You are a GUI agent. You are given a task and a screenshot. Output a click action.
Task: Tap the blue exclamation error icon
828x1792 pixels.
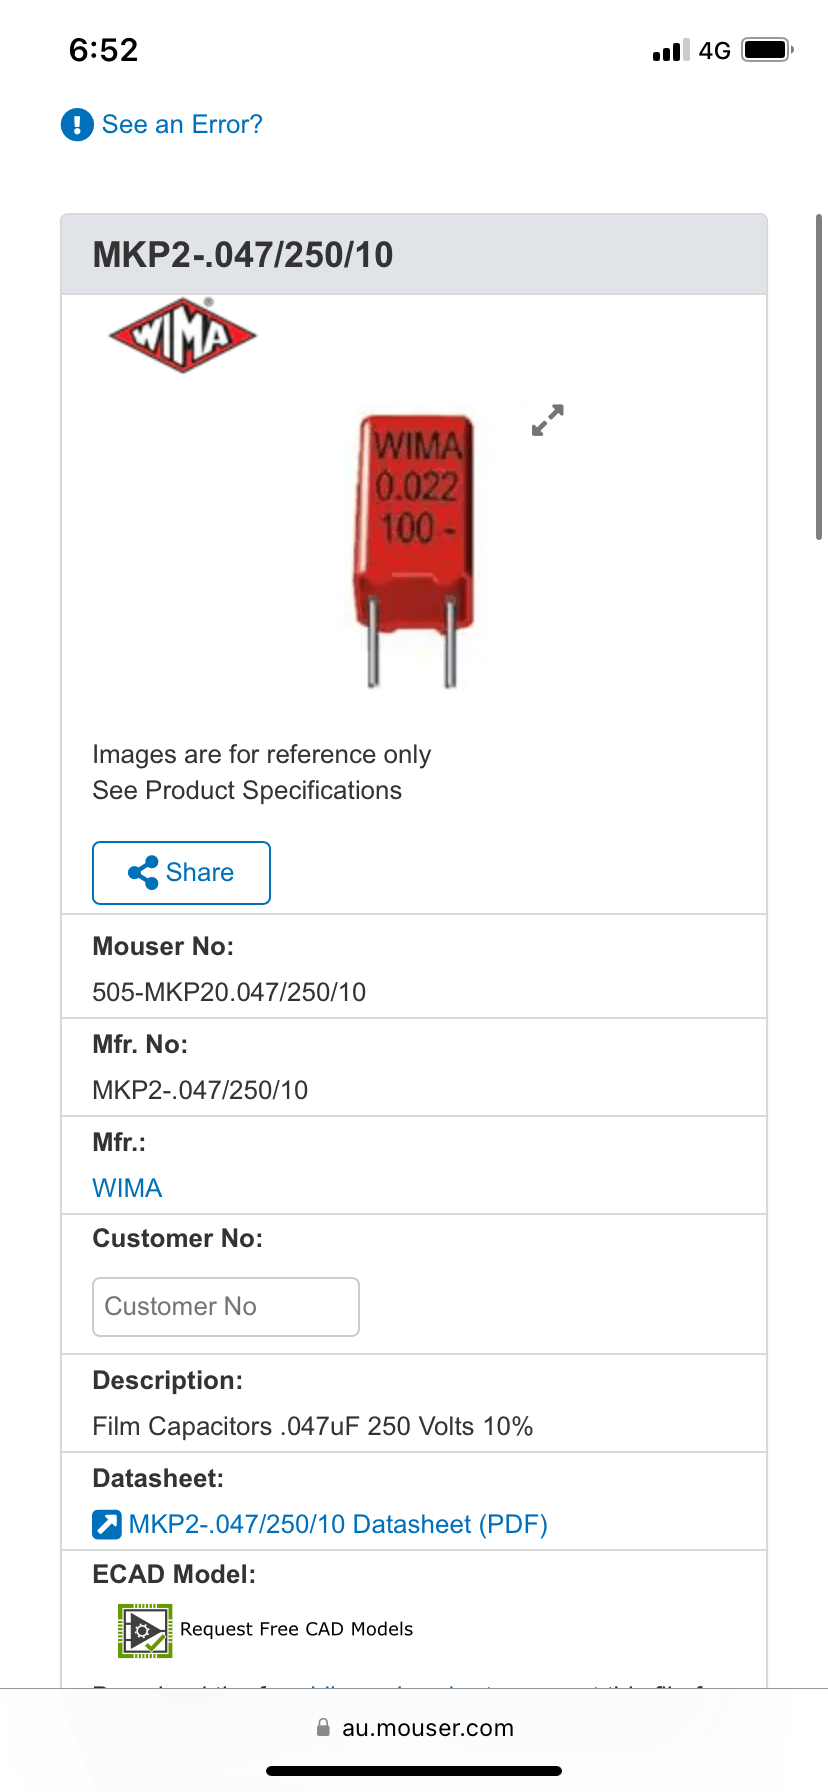tap(77, 125)
